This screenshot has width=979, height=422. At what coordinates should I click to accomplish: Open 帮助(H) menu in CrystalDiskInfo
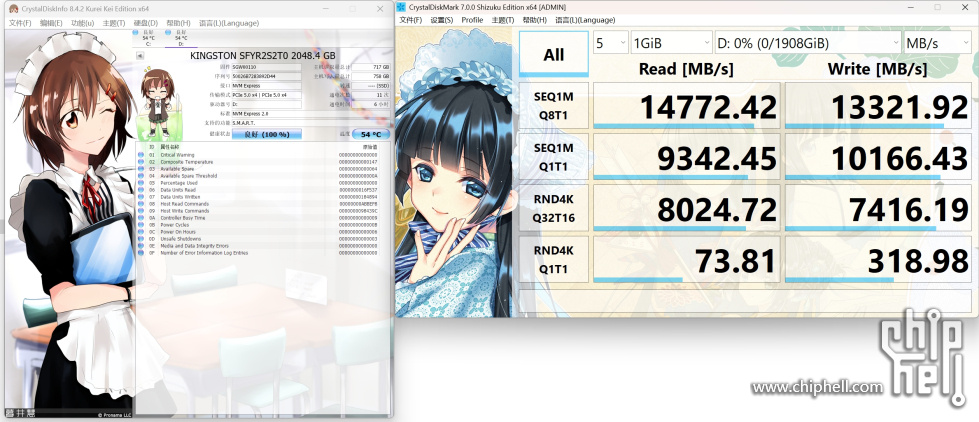click(179, 23)
